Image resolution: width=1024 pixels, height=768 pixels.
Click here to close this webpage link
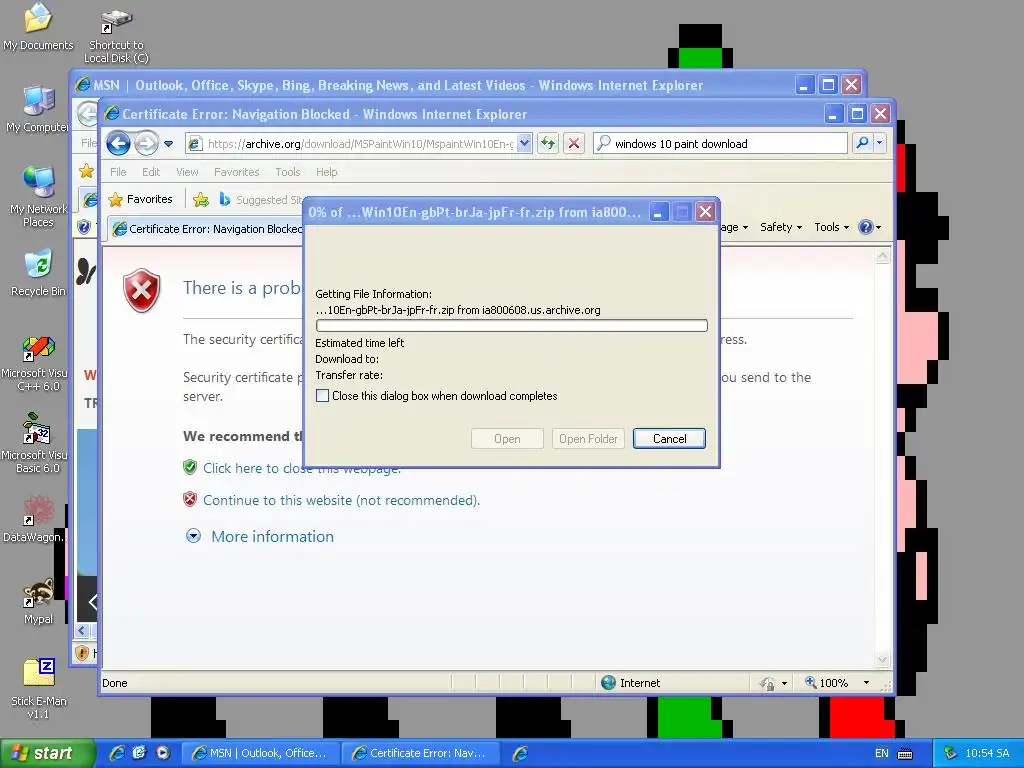(x=301, y=468)
